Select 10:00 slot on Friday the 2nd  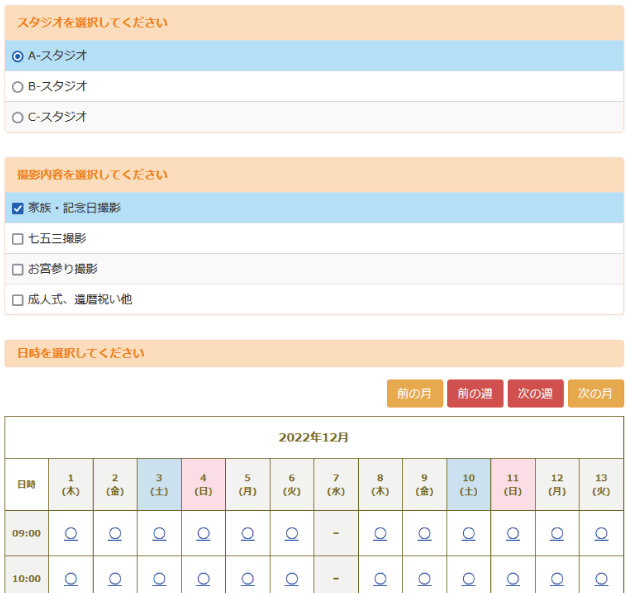[x=115, y=578]
